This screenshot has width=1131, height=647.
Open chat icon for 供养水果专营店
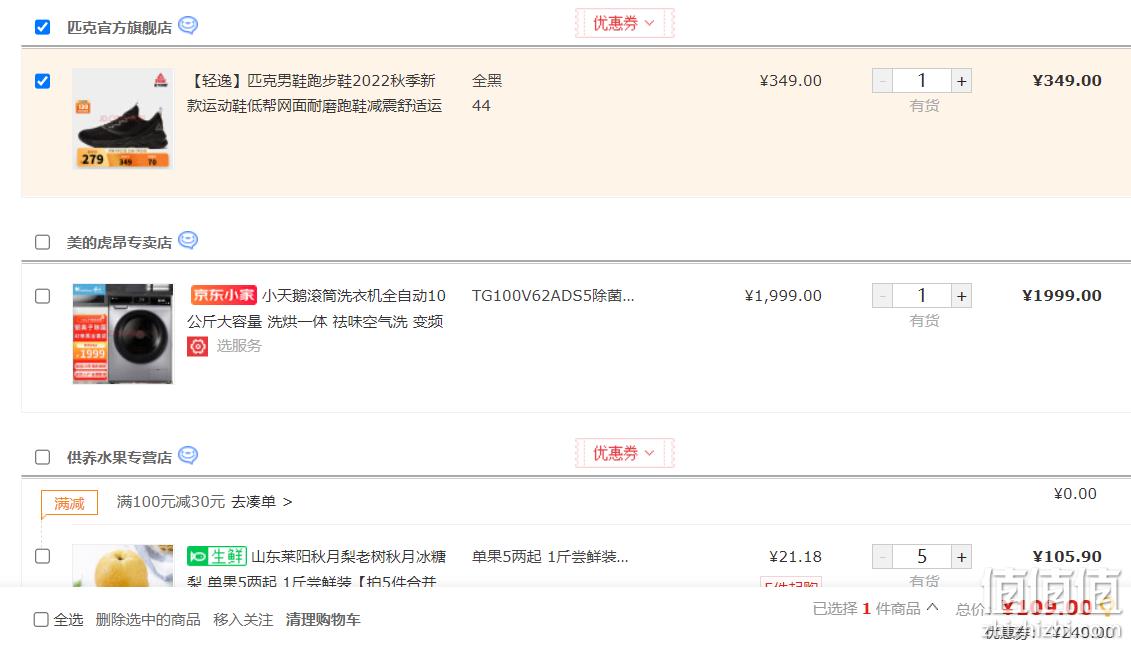pos(188,455)
